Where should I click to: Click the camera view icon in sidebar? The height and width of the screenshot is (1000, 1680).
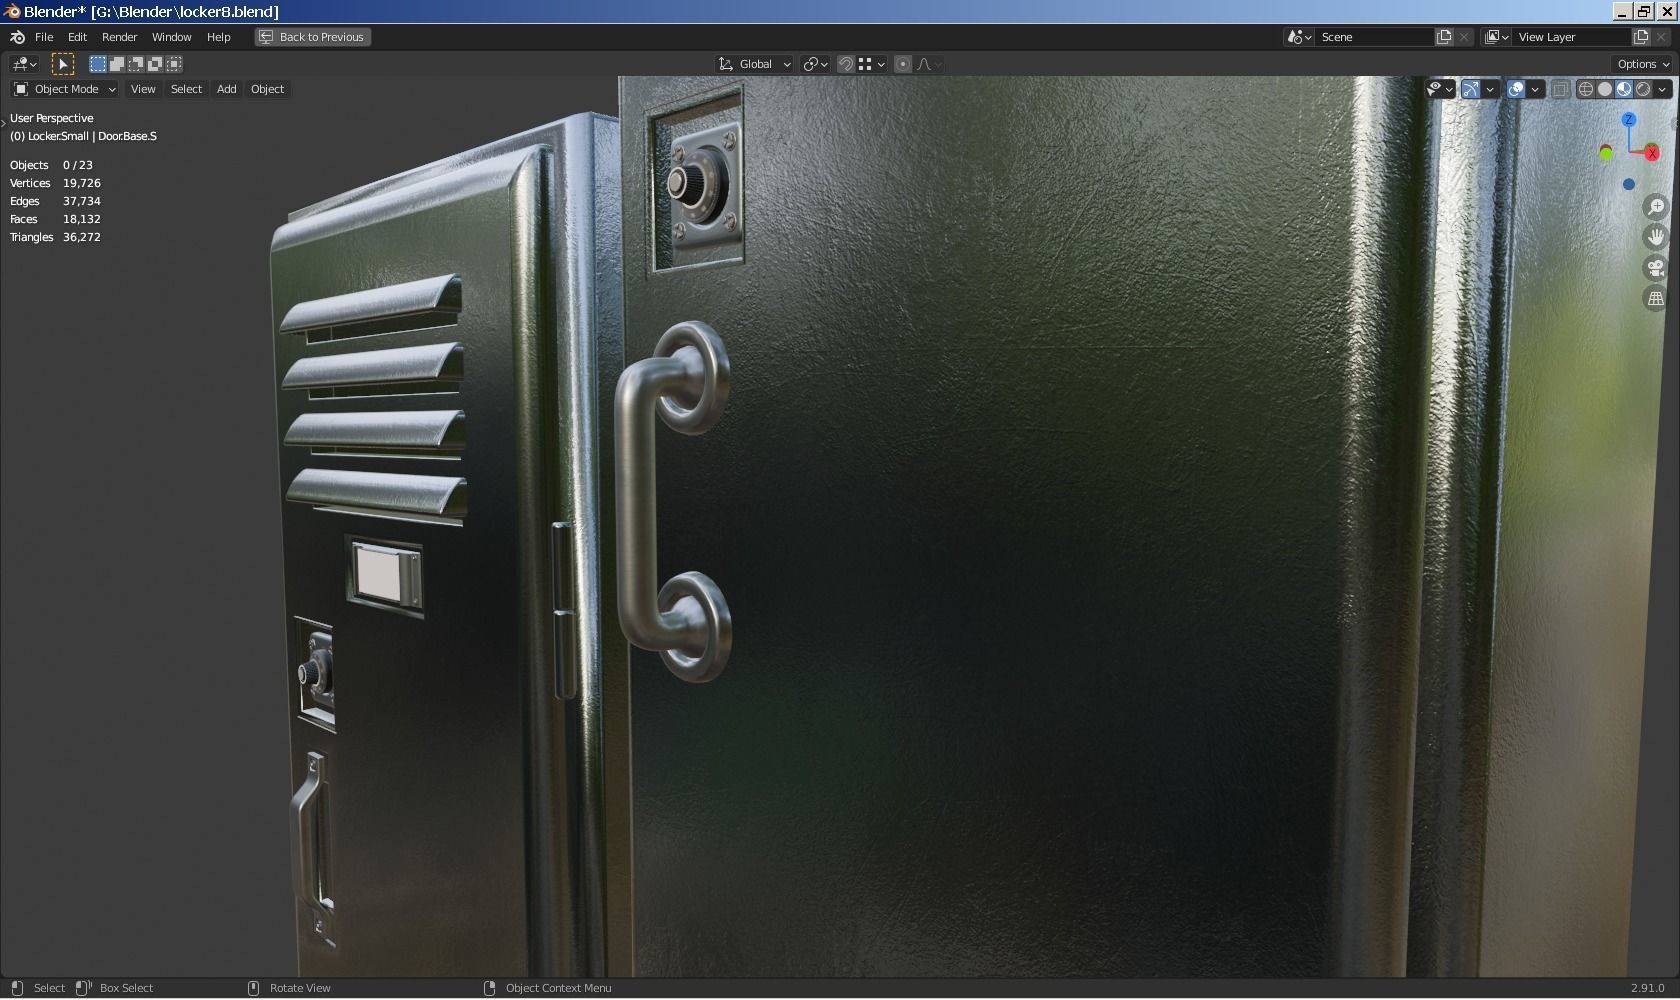(x=1656, y=268)
